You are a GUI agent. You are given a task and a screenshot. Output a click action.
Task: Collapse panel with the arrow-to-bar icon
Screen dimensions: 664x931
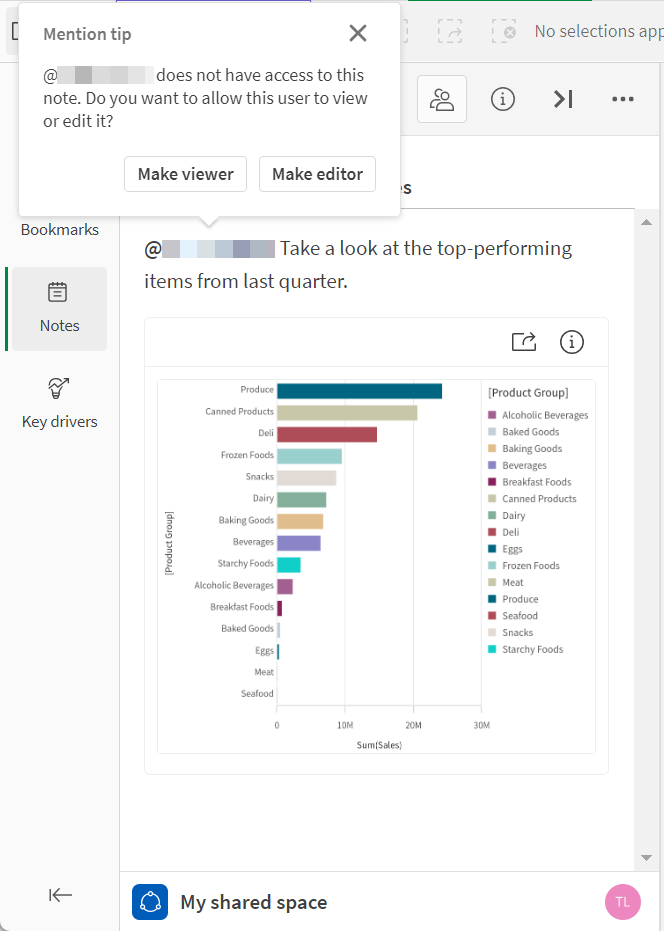[x=563, y=99]
